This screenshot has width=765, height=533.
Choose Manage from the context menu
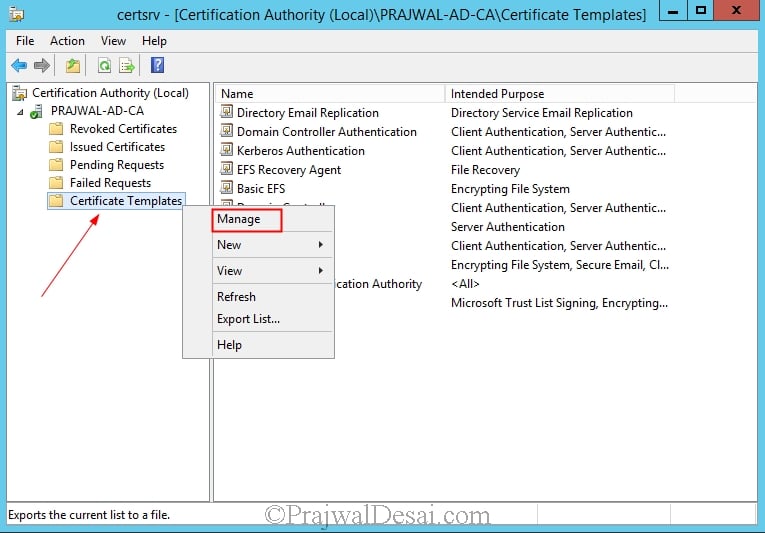coord(273,219)
